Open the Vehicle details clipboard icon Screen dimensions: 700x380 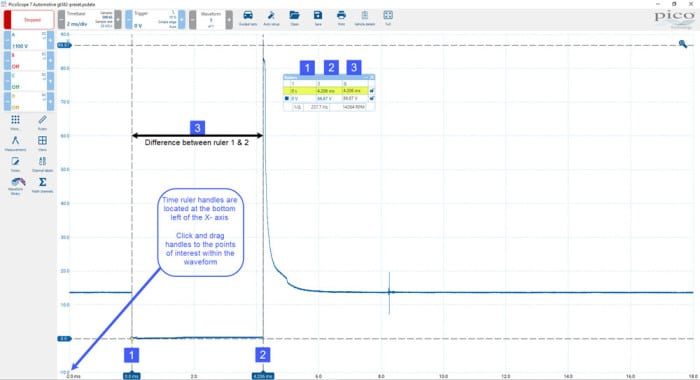tap(365, 18)
